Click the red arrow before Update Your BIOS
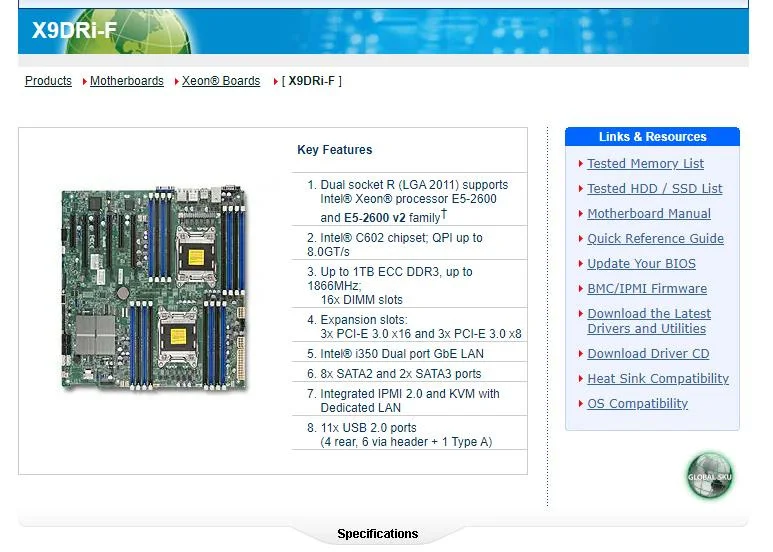The image size is (773, 552). [581, 264]
